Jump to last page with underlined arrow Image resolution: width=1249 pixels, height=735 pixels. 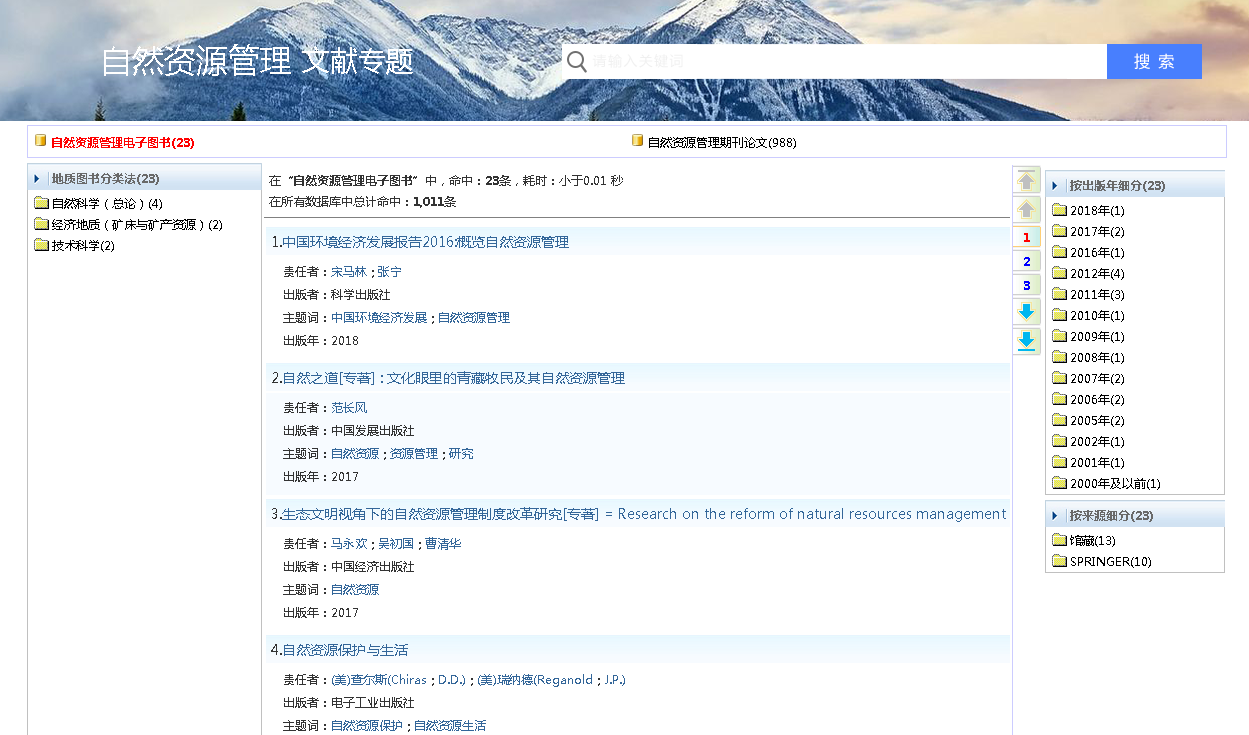click(1026, 341)
